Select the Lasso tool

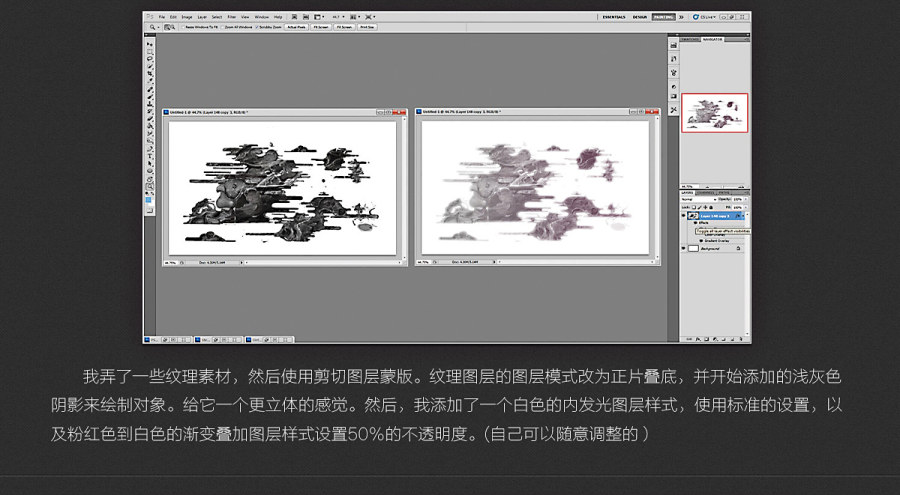coord(150,58)
